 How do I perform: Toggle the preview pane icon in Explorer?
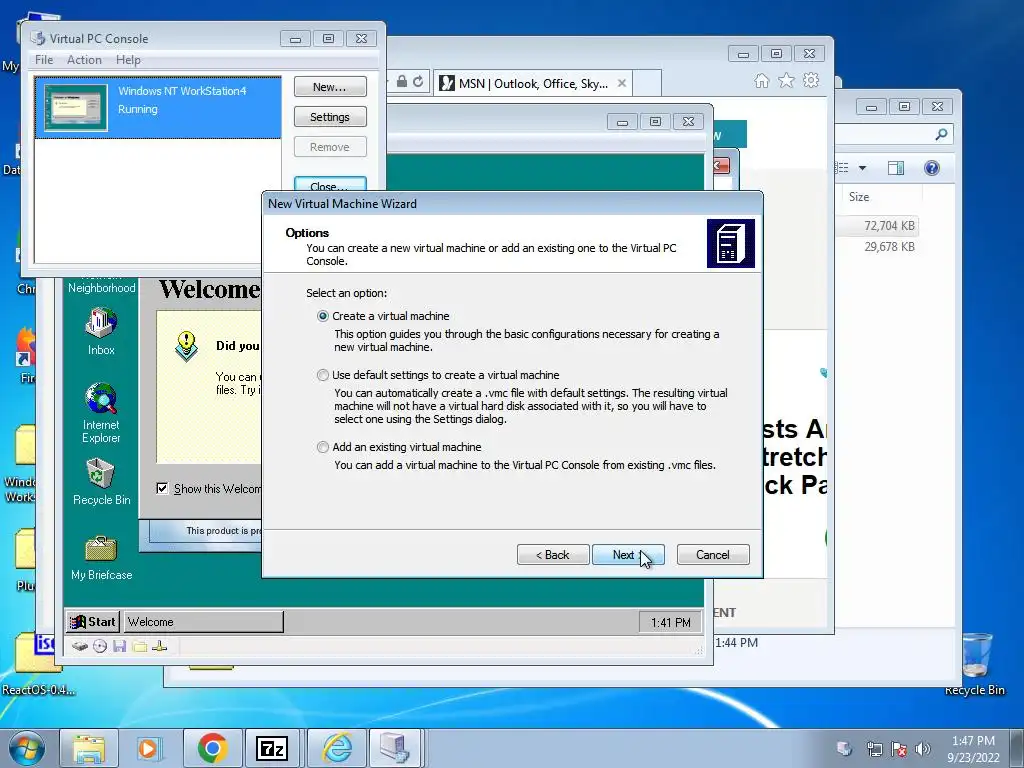[x=896, y=168]
